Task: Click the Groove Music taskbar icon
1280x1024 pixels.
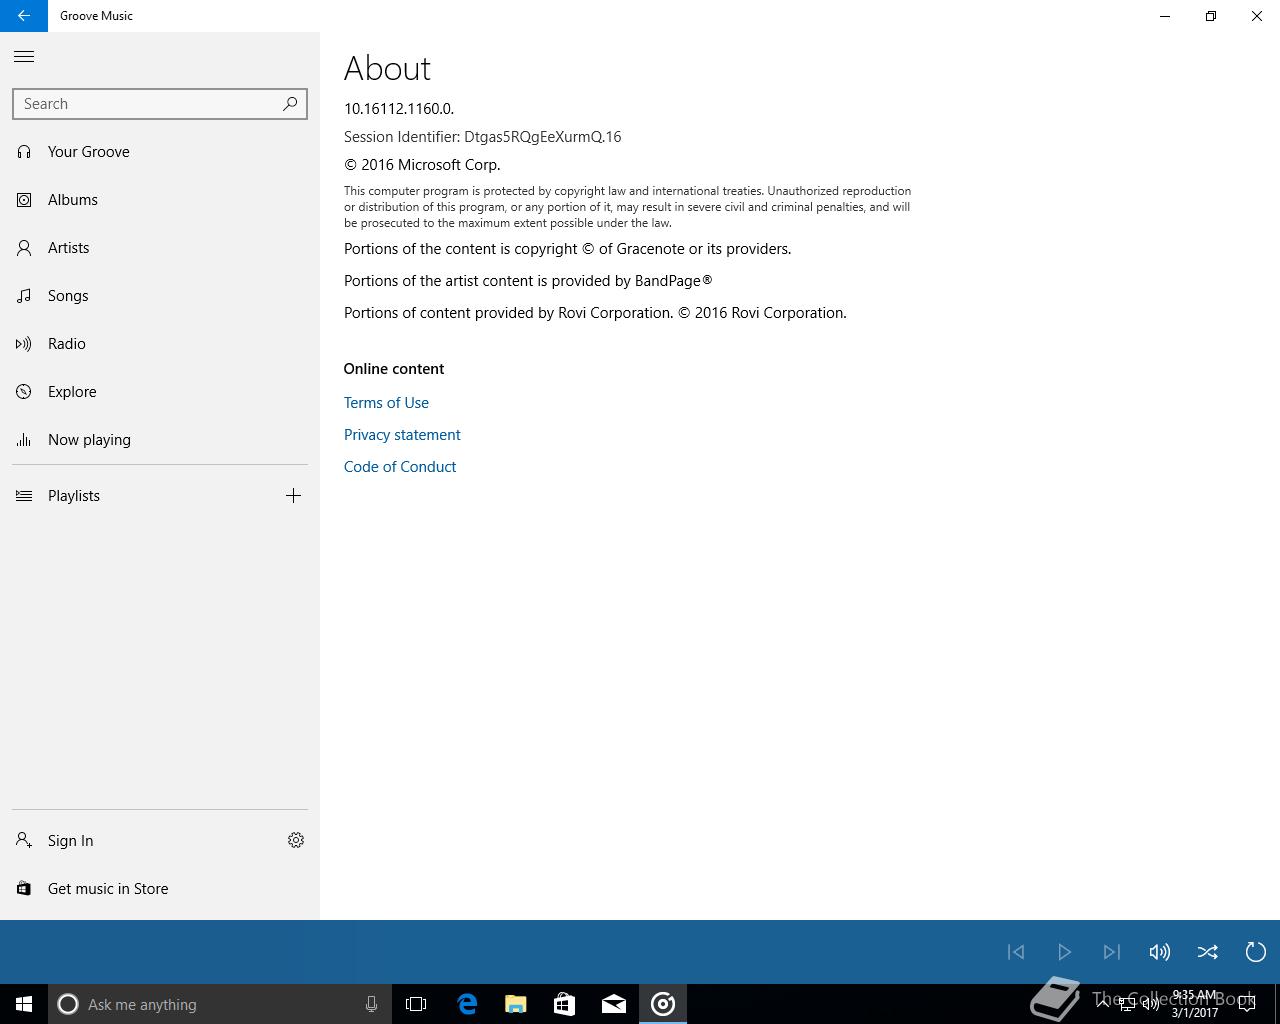Action: (x=663, y=1004)
